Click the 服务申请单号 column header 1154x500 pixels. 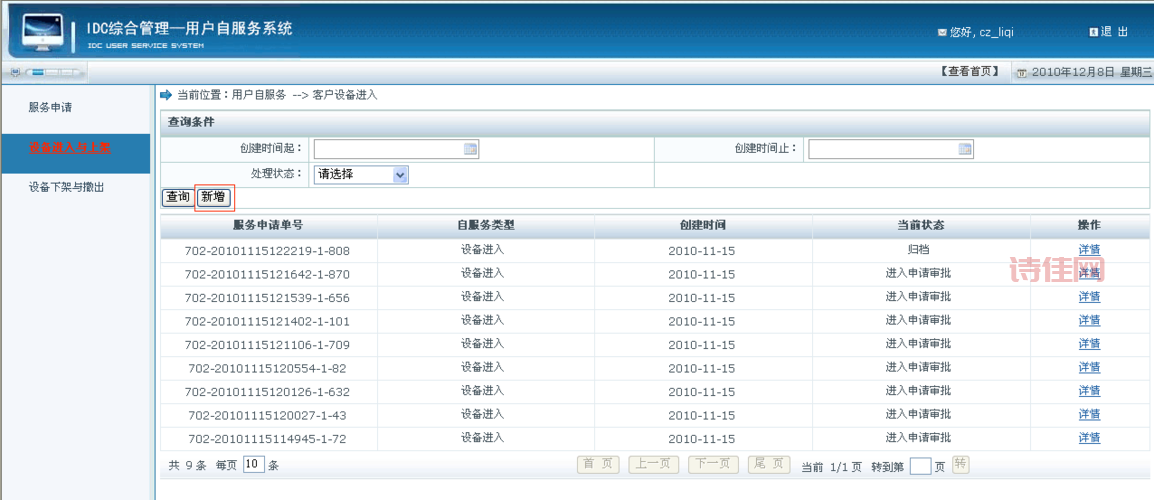click(268, 226)
